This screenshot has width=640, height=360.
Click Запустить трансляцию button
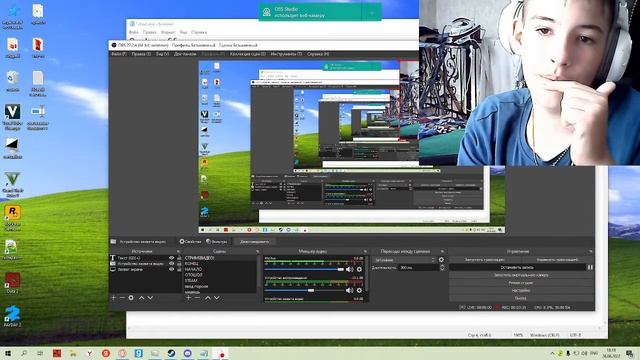pyautogui.click(x=485, y=260)
